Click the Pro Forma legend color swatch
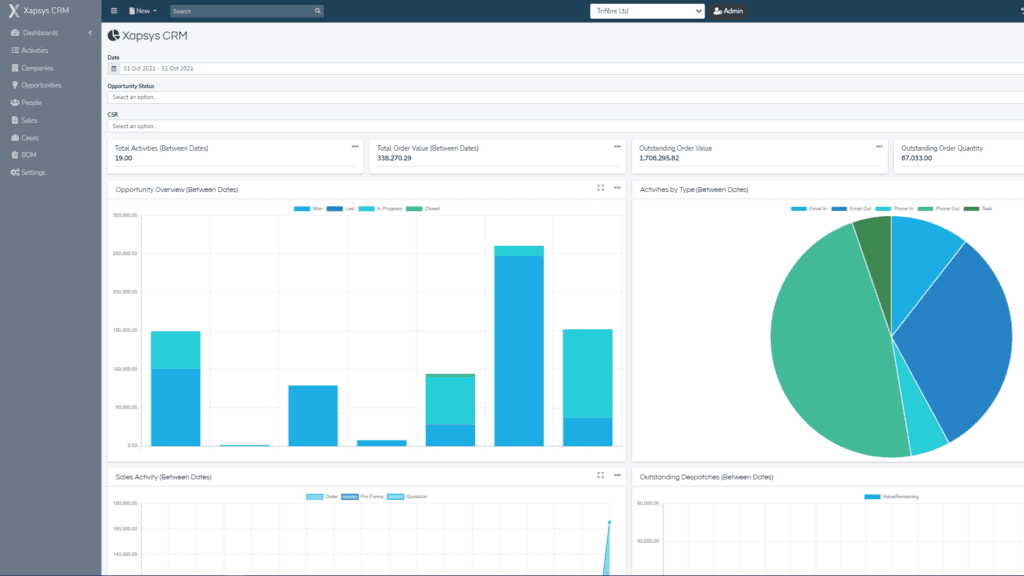The width and height of the screenshot is (1024, 576). [349, 497]
